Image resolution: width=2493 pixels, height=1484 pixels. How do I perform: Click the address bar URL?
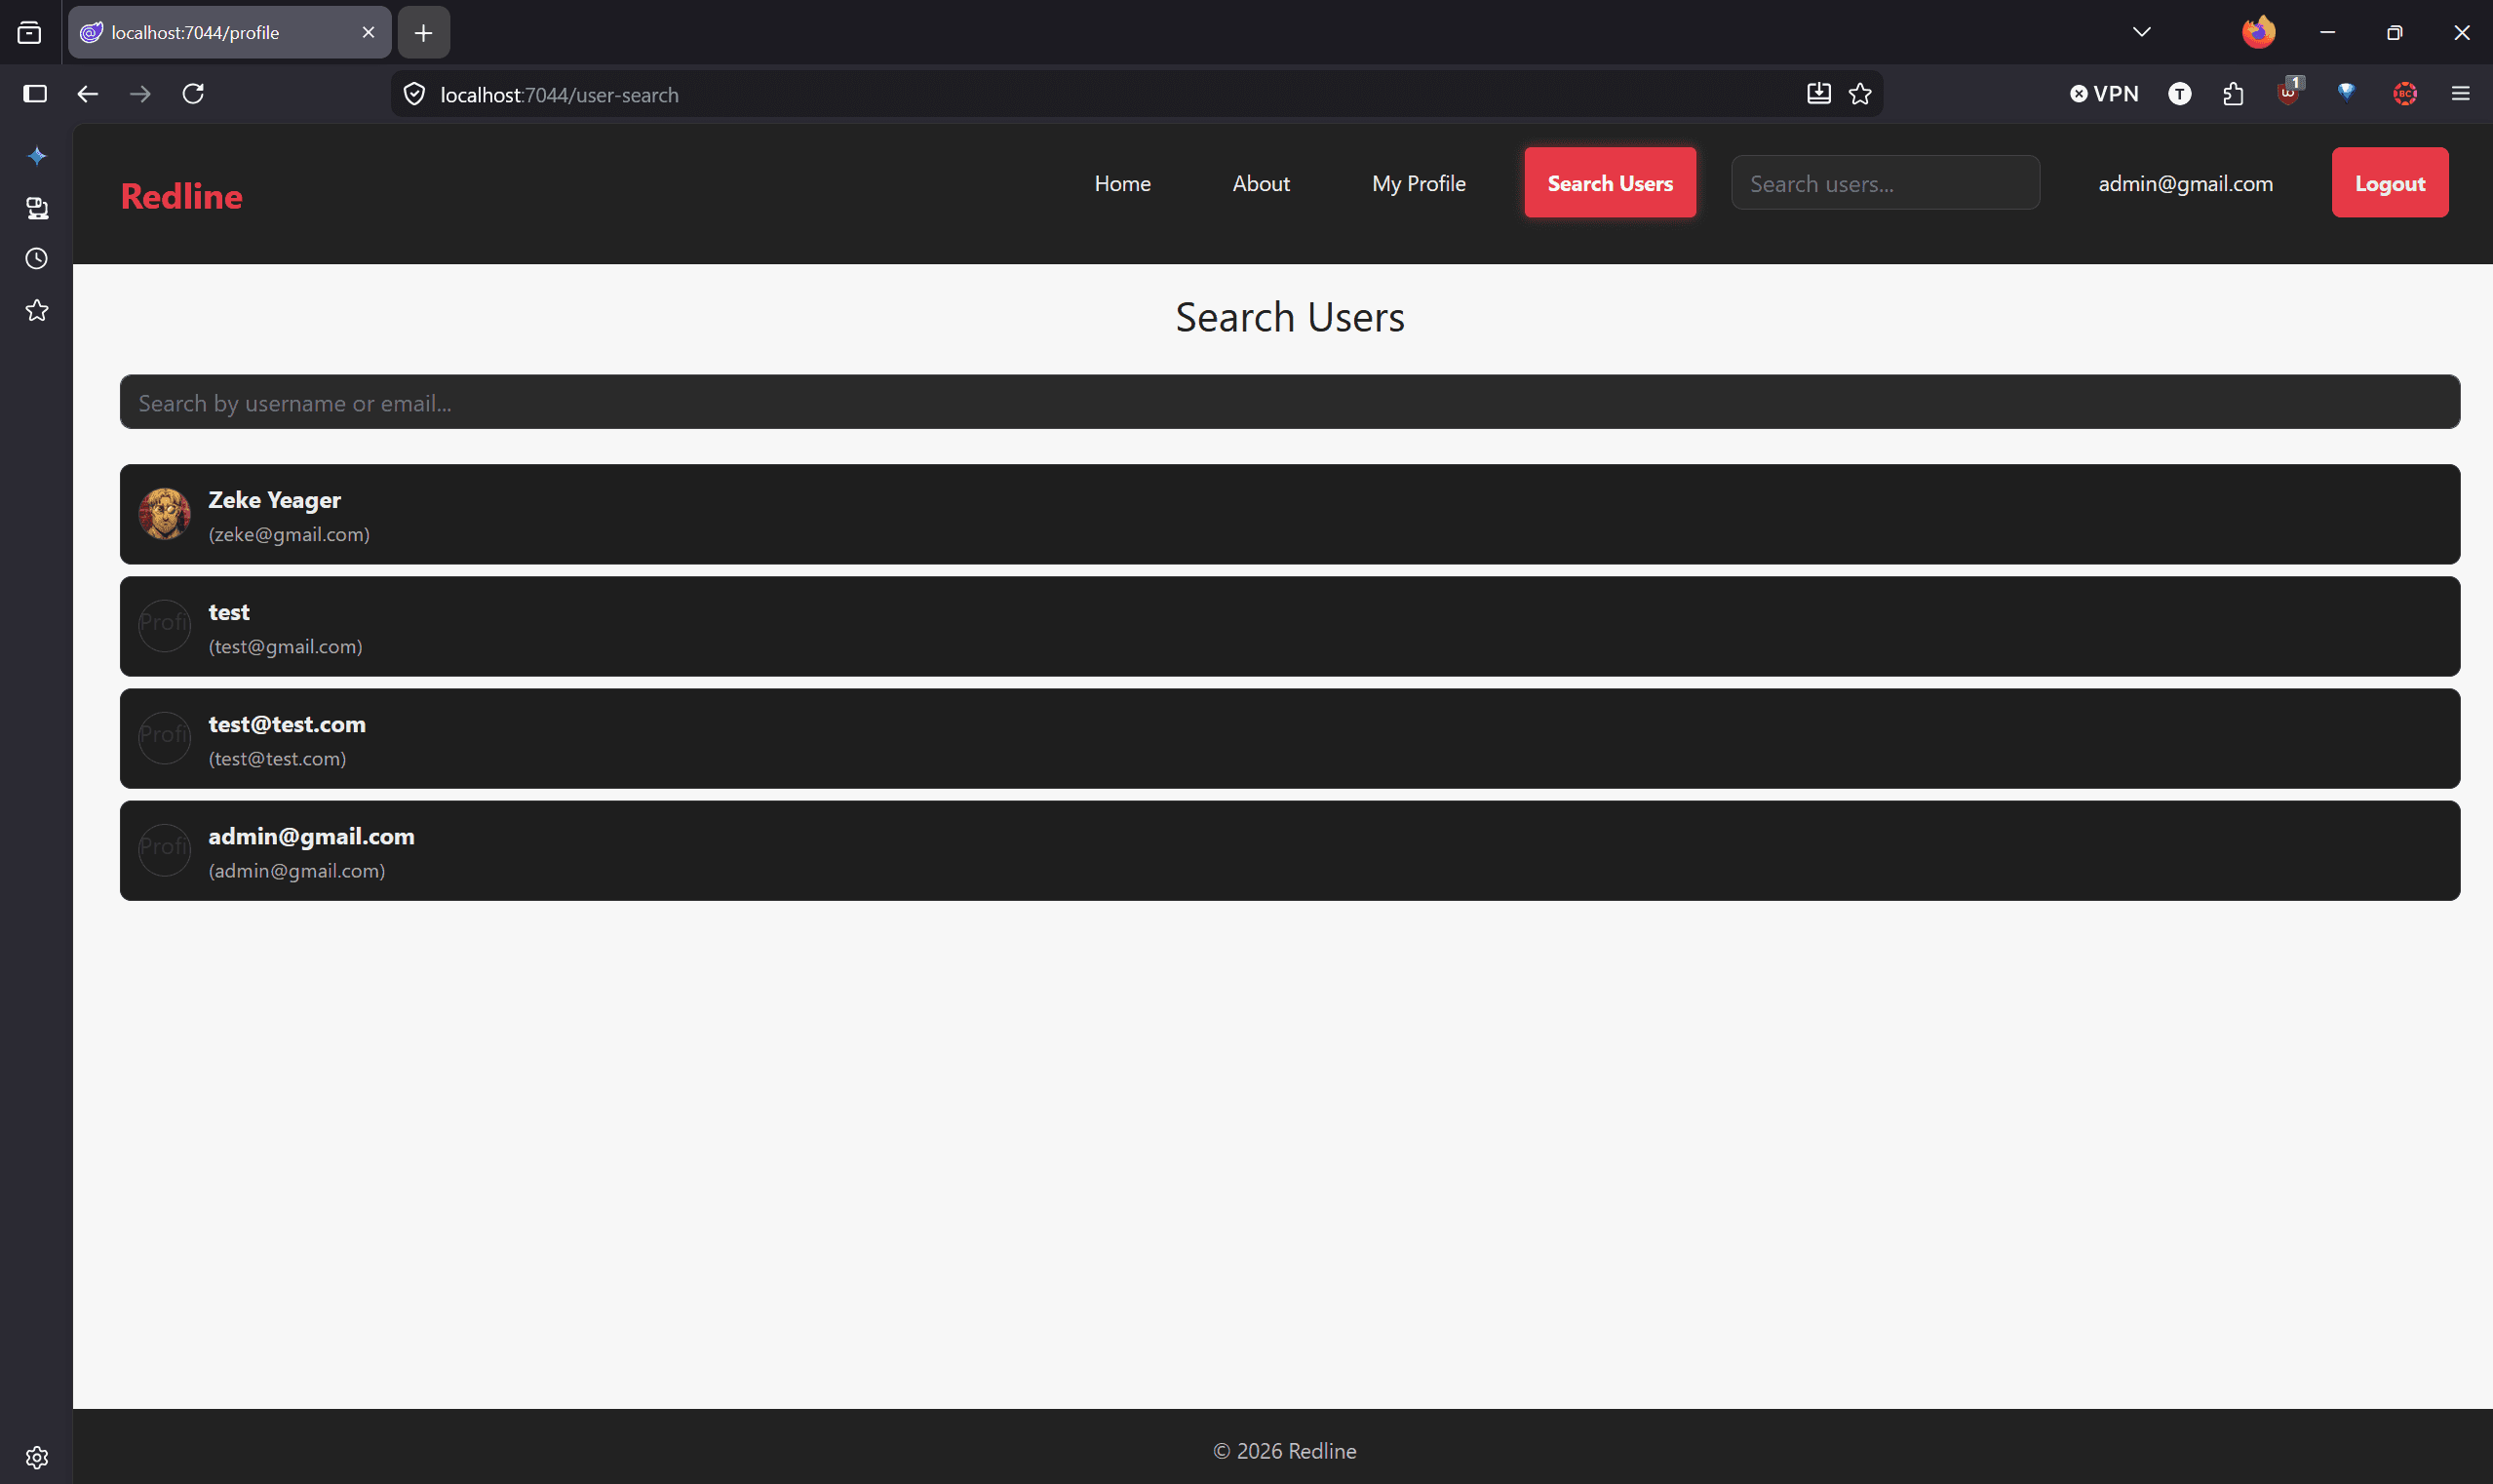559,94
